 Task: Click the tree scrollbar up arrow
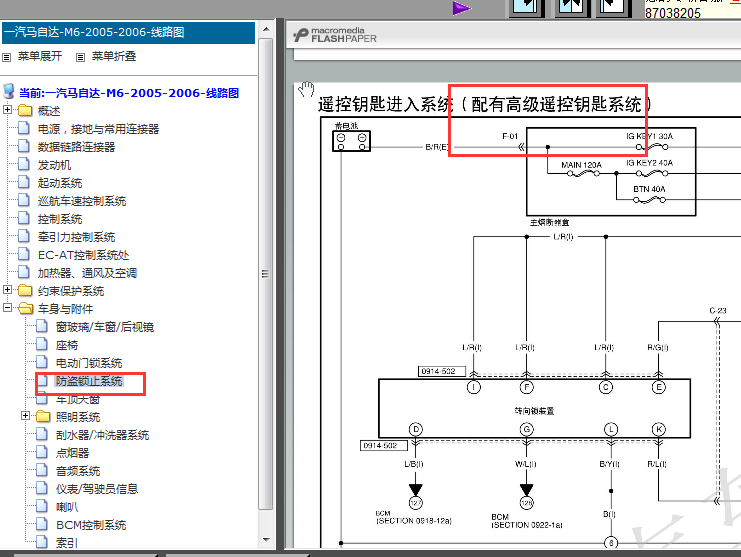[266, 29]
